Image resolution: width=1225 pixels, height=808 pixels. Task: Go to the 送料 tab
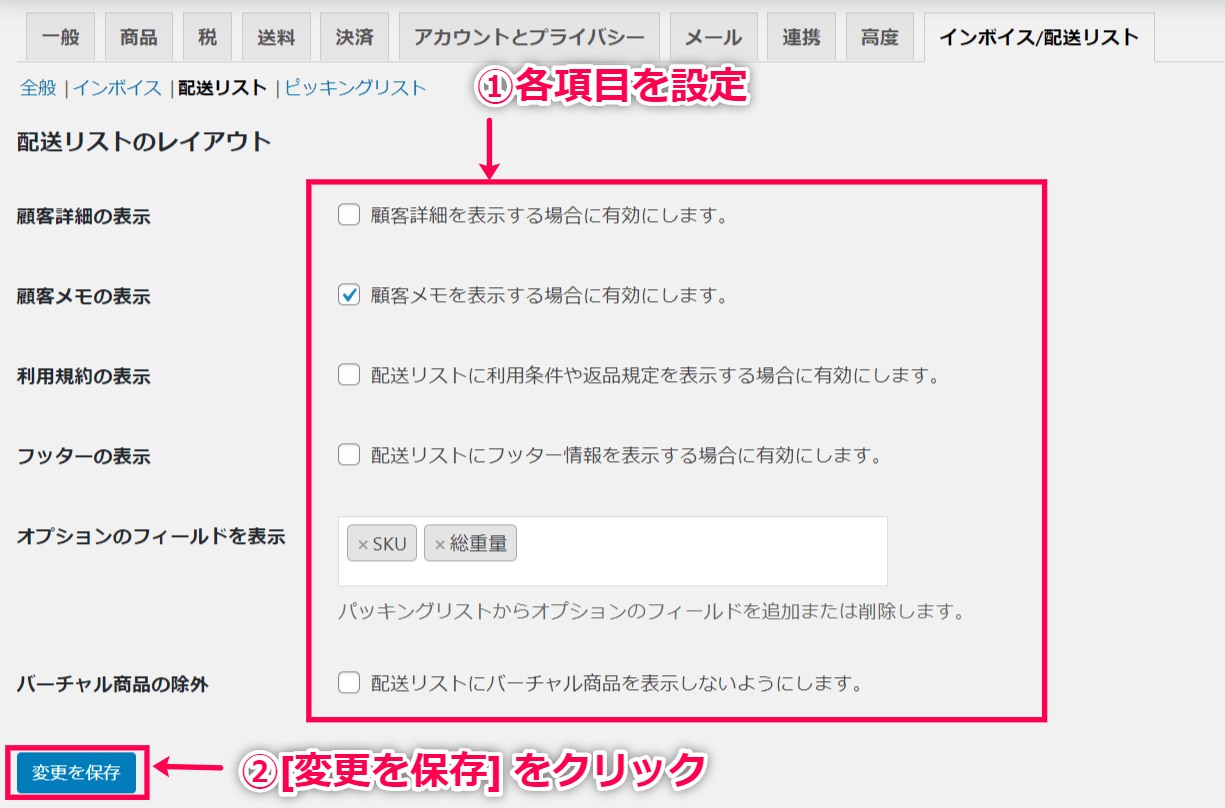coord(276,38)
